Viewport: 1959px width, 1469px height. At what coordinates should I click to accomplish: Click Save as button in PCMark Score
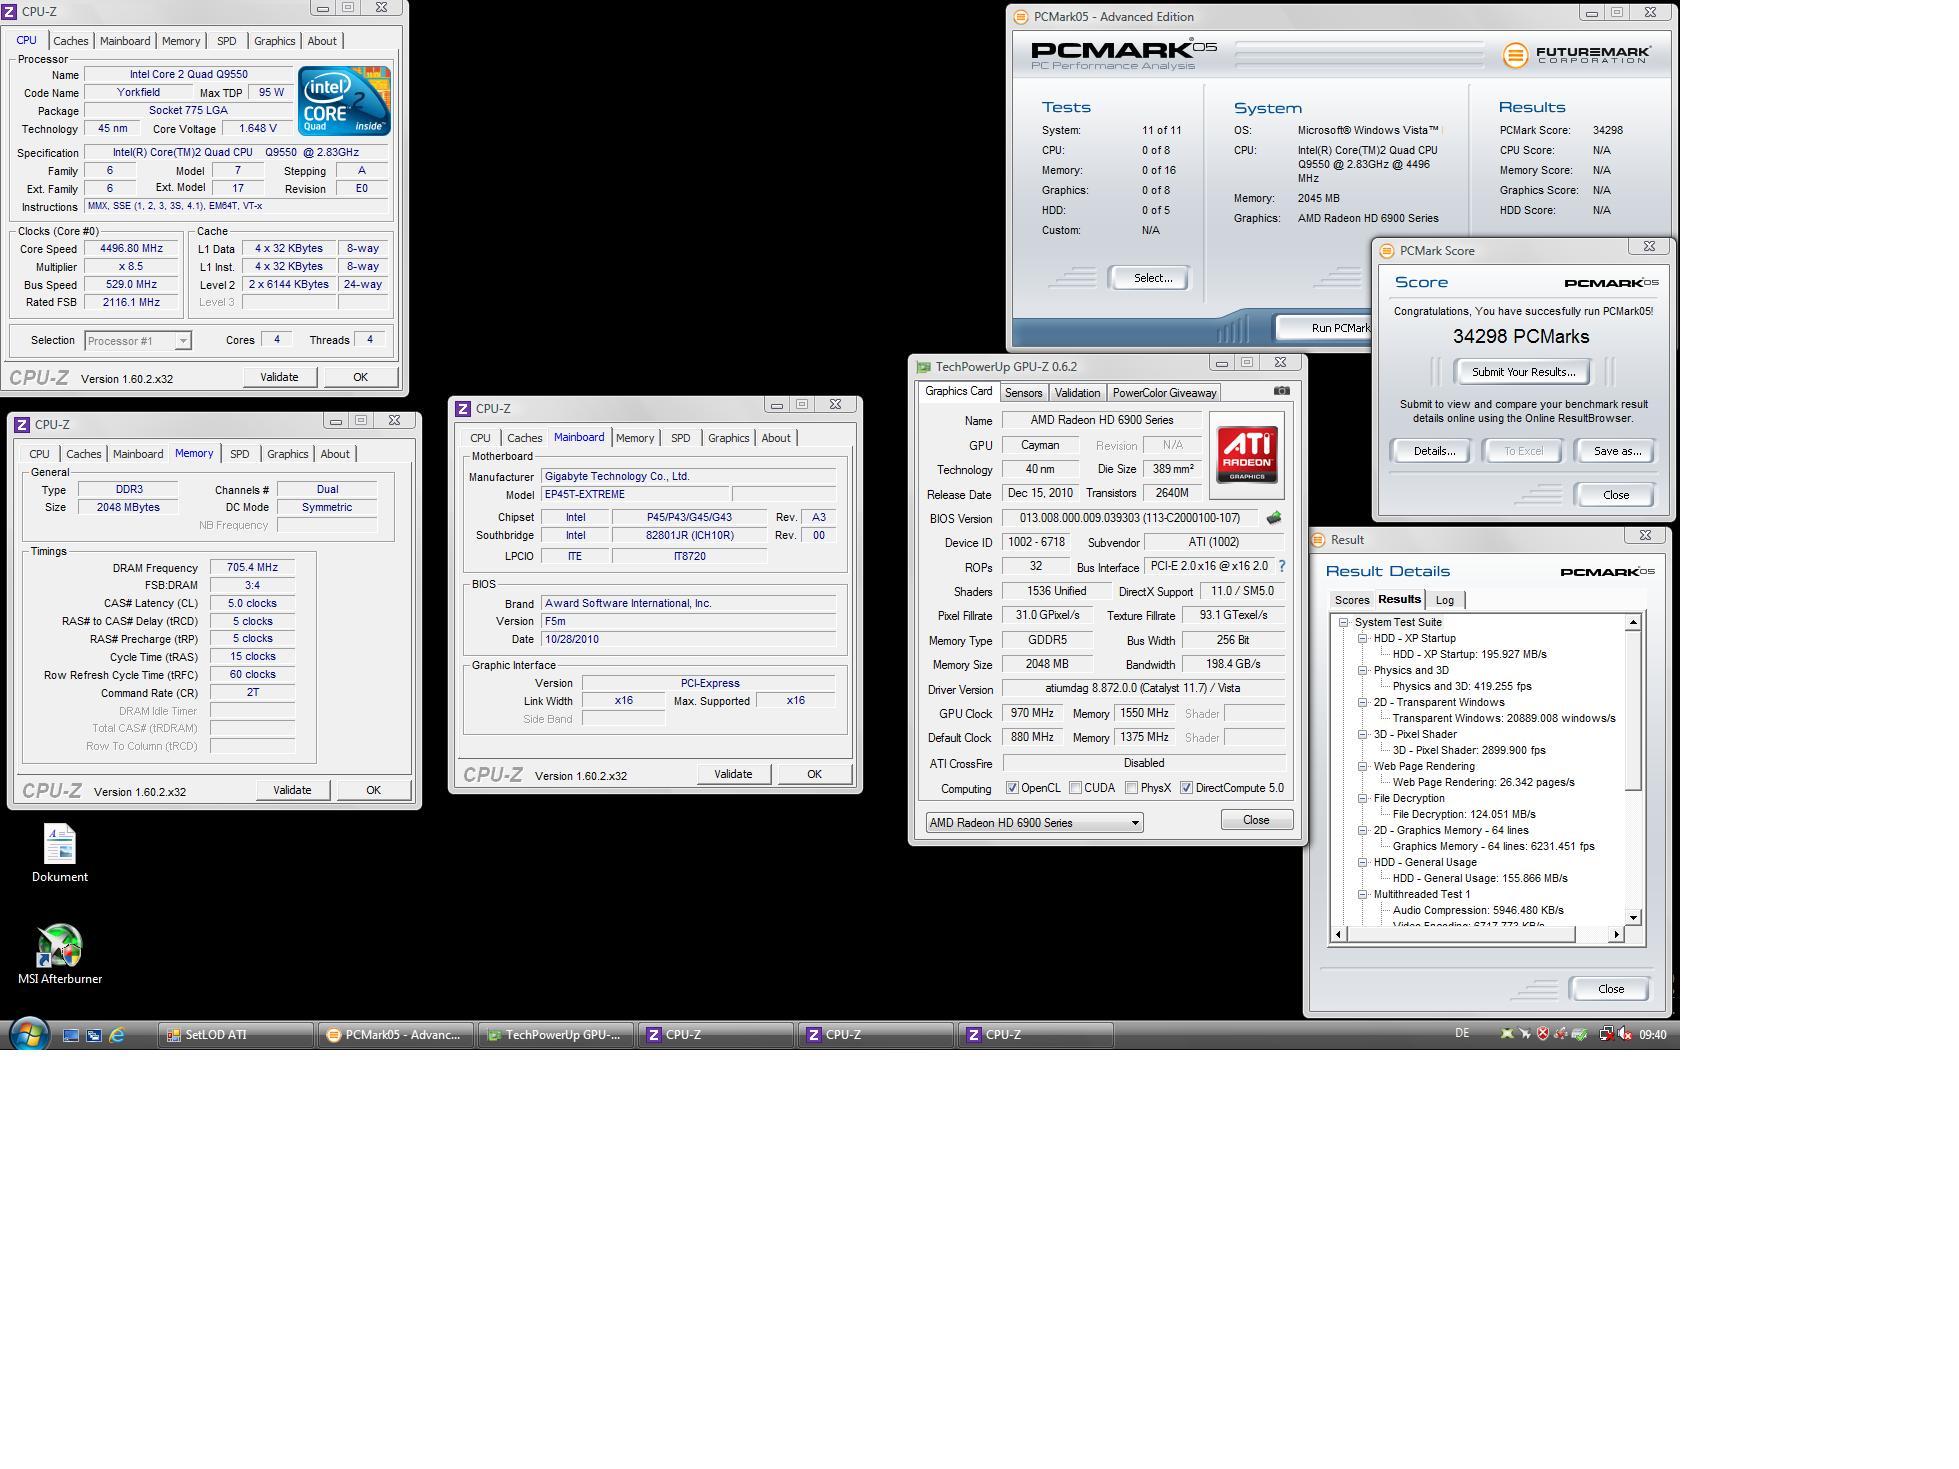click(x=1616, y=451)
